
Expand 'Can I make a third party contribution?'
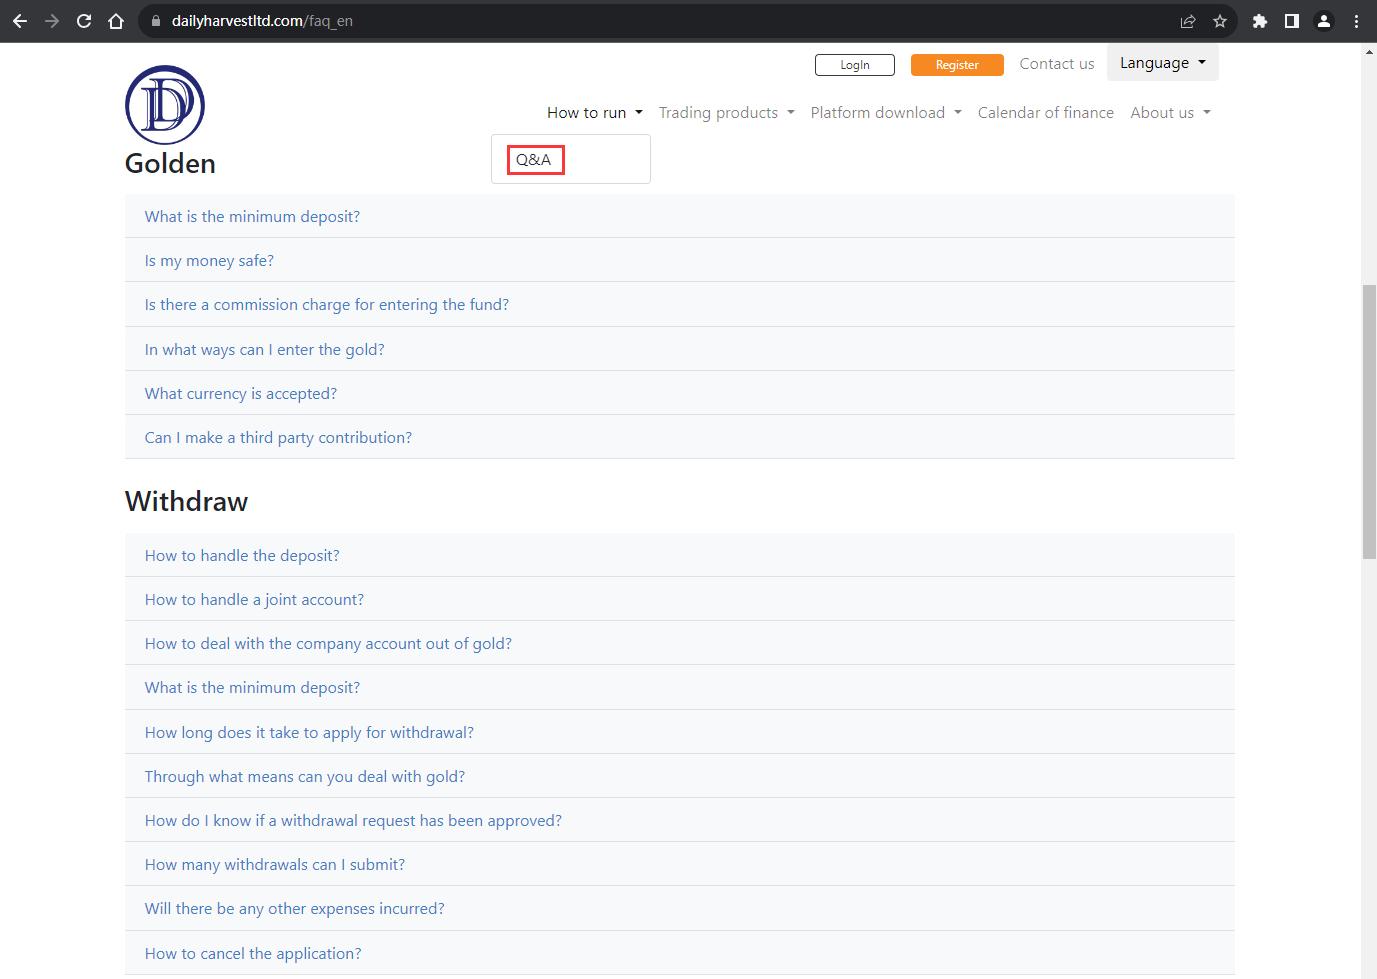click(680, 437)
